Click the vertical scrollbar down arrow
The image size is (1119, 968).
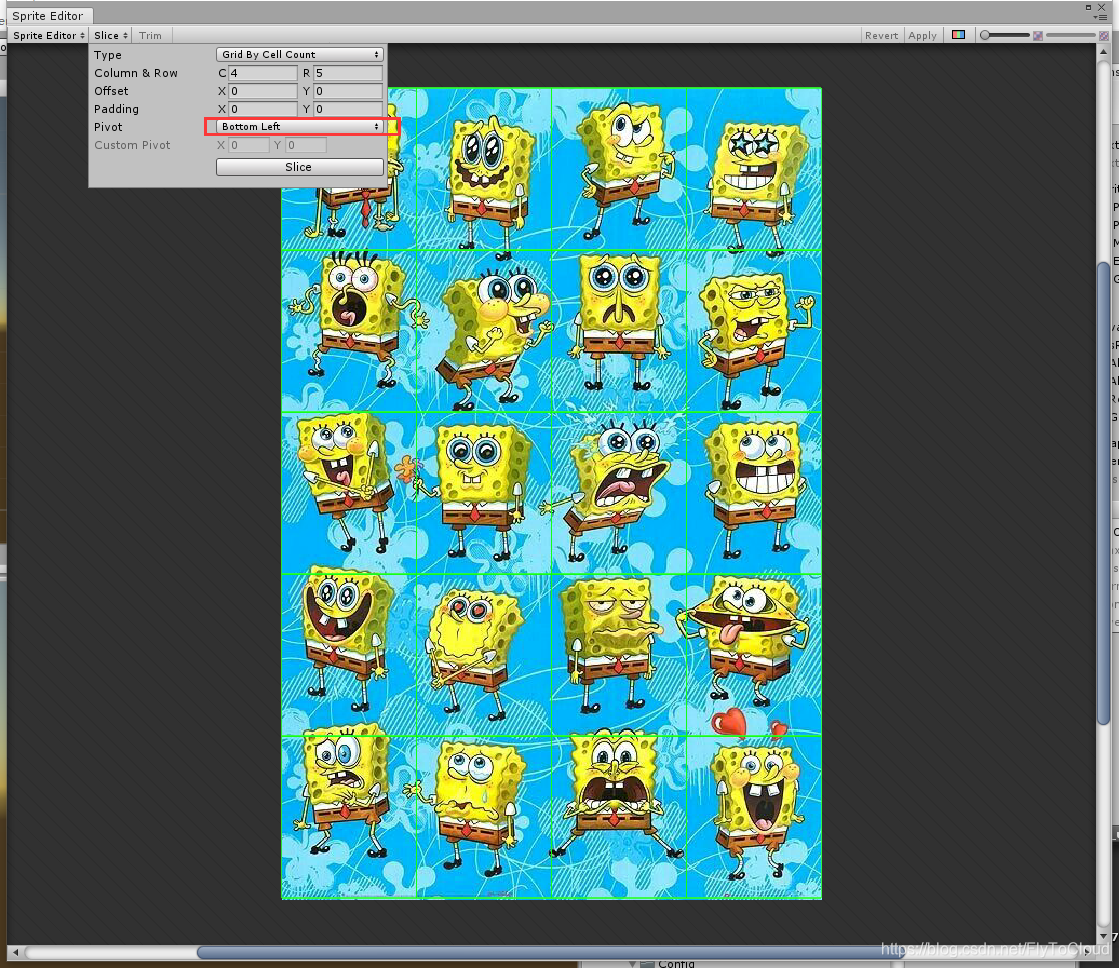click(1103, 934)
